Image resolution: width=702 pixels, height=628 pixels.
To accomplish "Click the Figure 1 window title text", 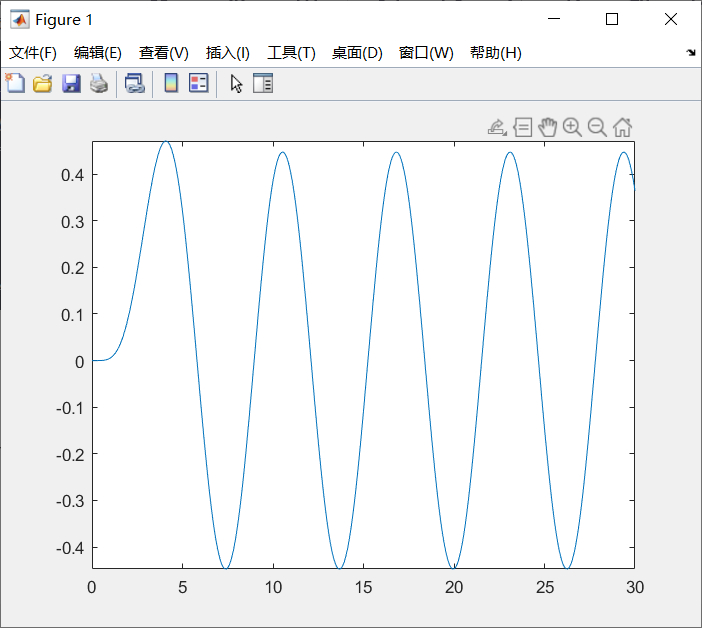I will 64,20.
